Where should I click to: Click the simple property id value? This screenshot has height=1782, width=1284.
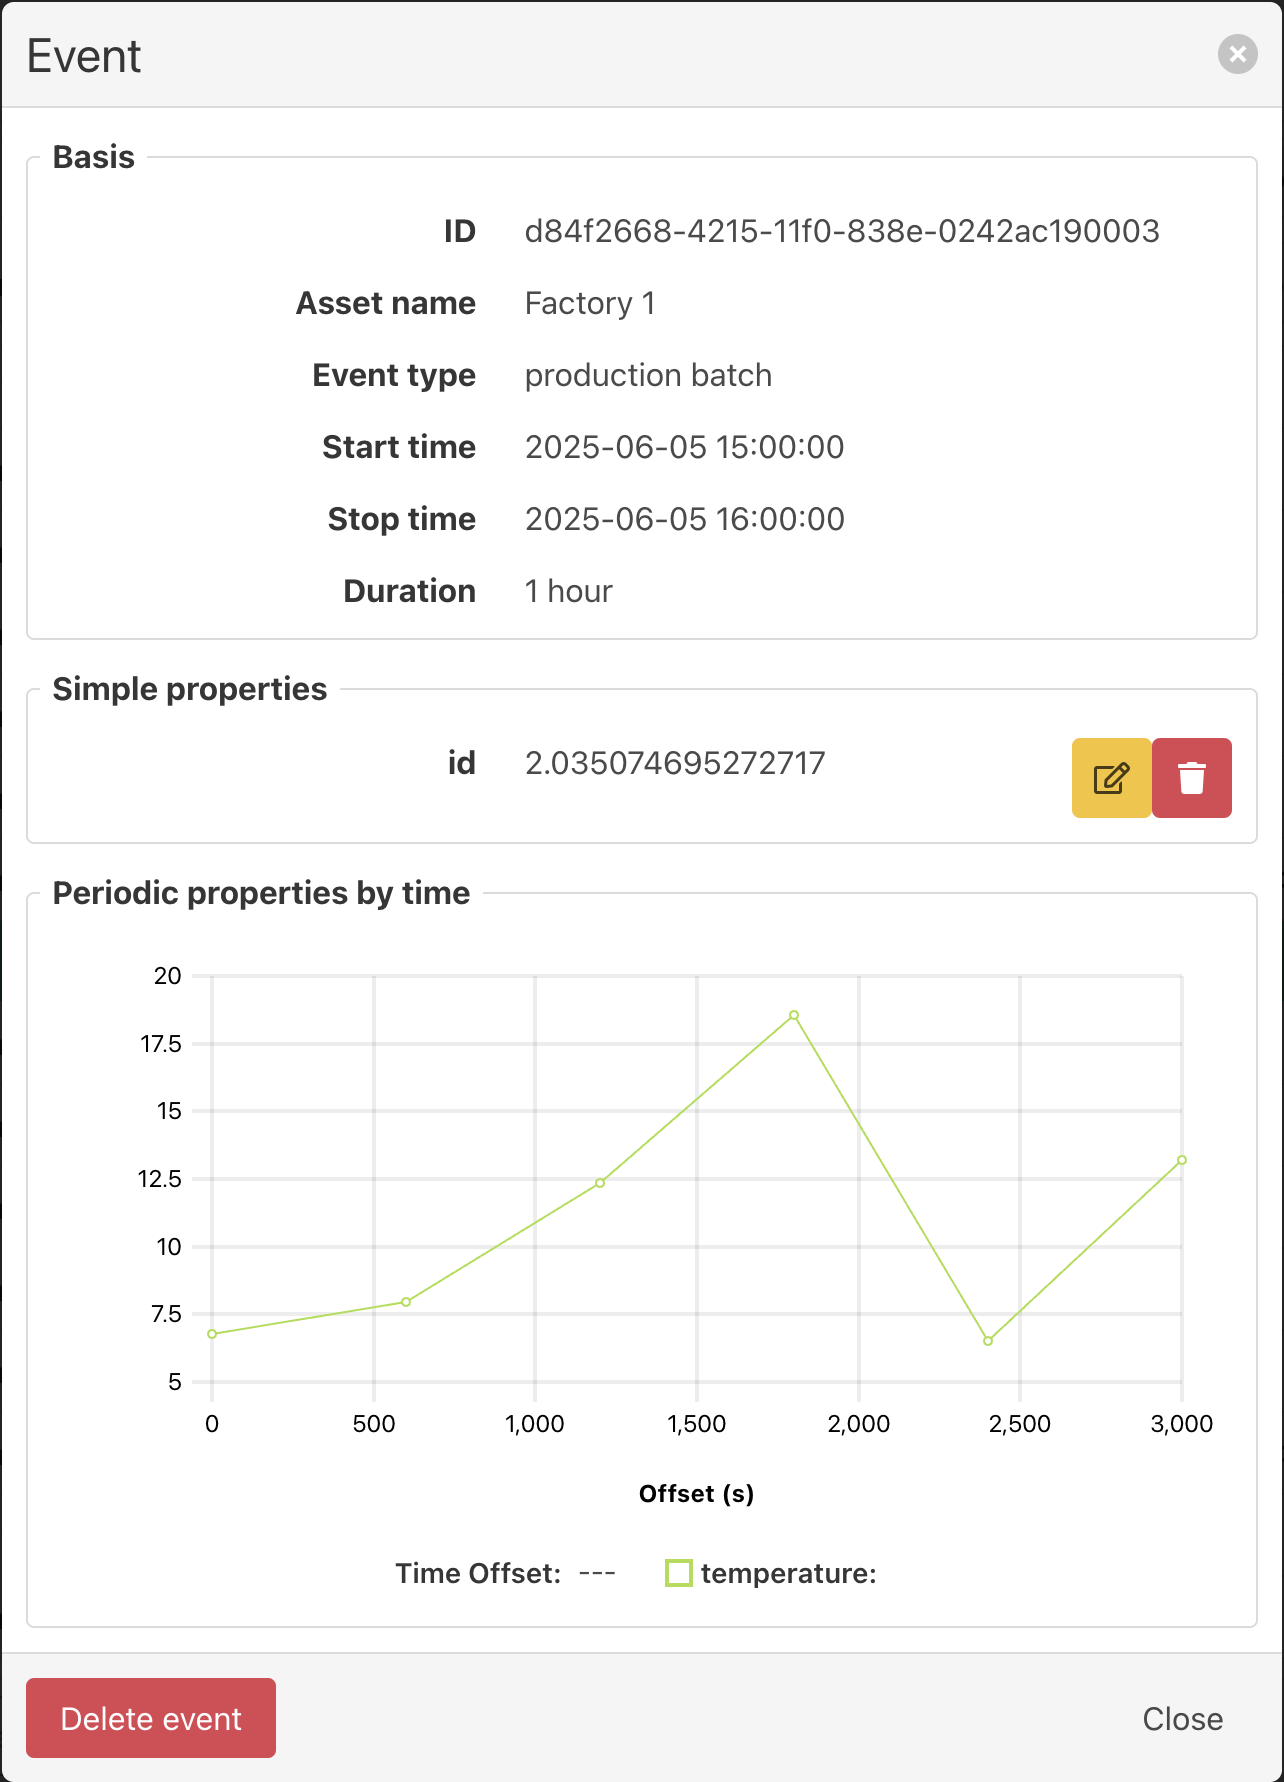[675, 763]
